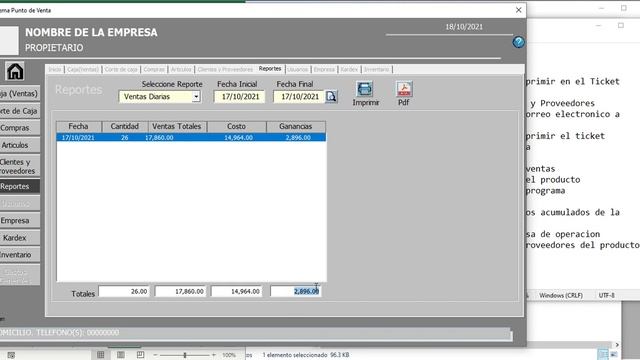Click the Totales field showing 14,964.00

(x=236, y=291)
